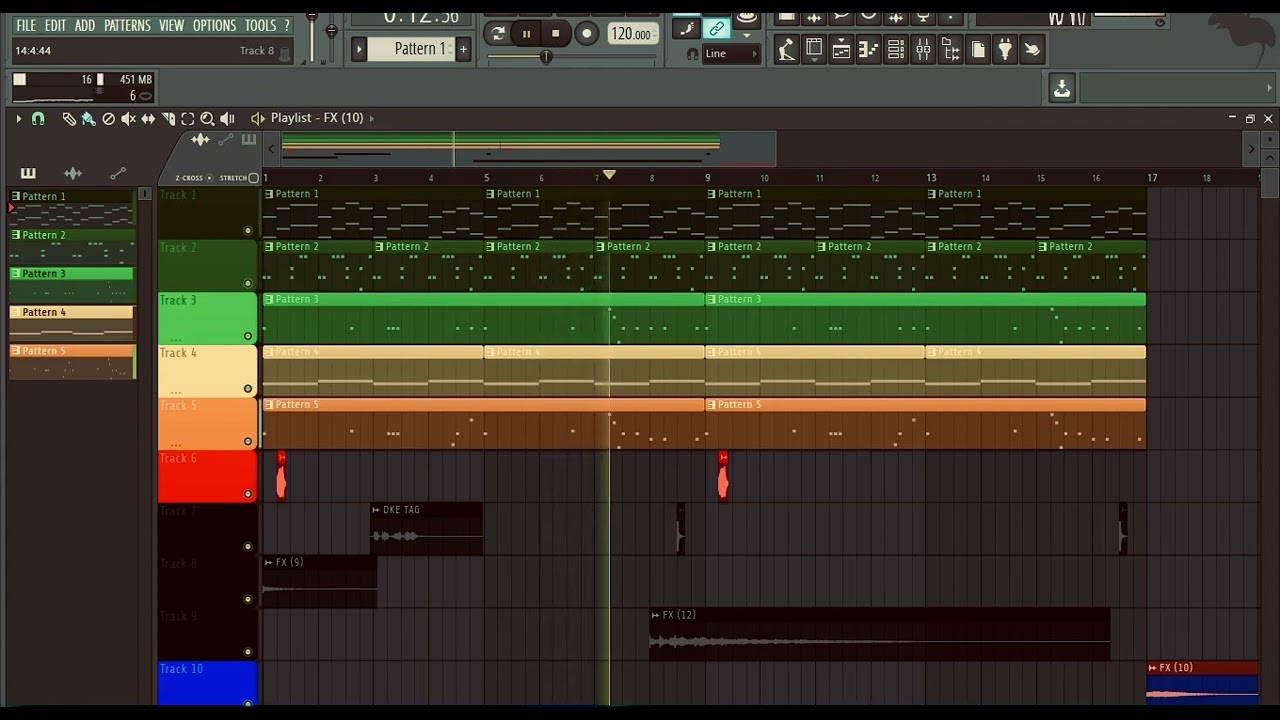Image resolution: width=1280 pixels, height=720 pixels.
Task: Open the touch controller hand icon
Action: click(x=1032, y=48)
